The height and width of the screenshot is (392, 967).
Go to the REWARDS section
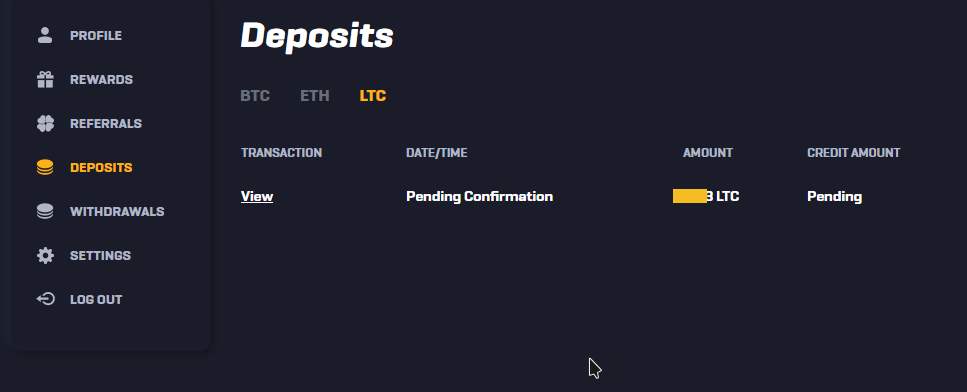tap(101, 80)
